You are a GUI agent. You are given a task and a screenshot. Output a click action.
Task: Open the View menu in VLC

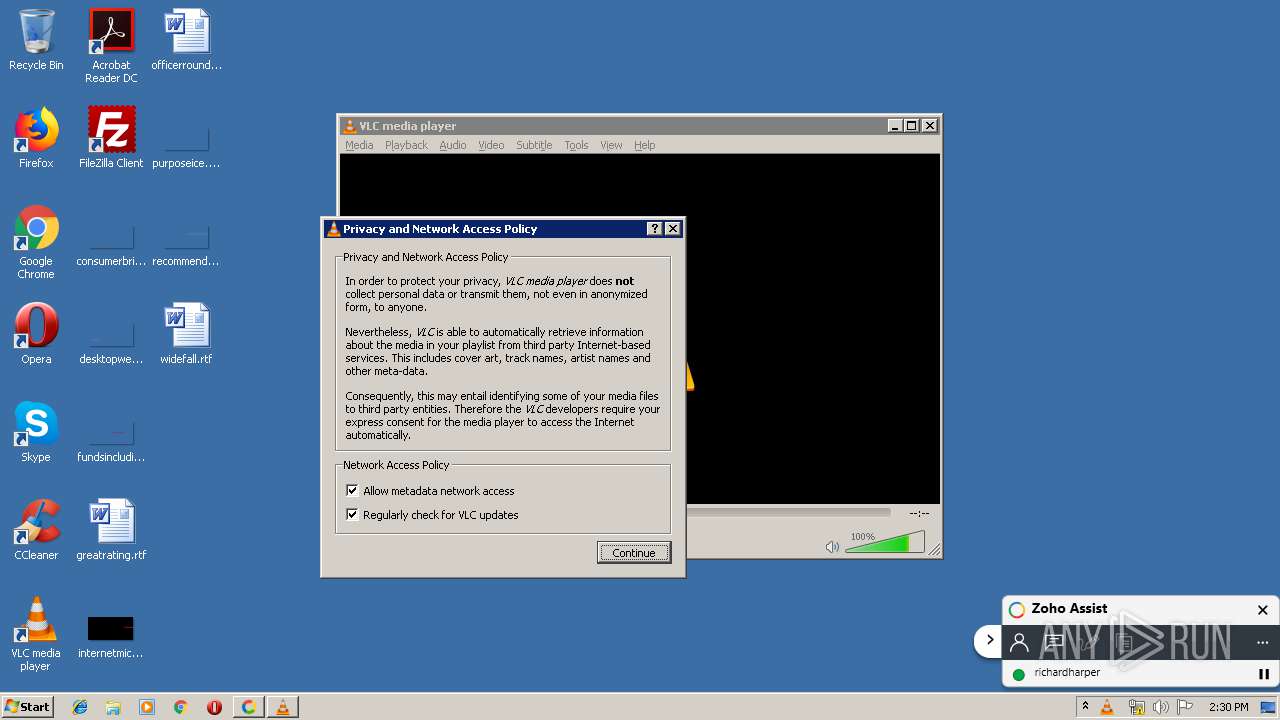tap(611, 145)
